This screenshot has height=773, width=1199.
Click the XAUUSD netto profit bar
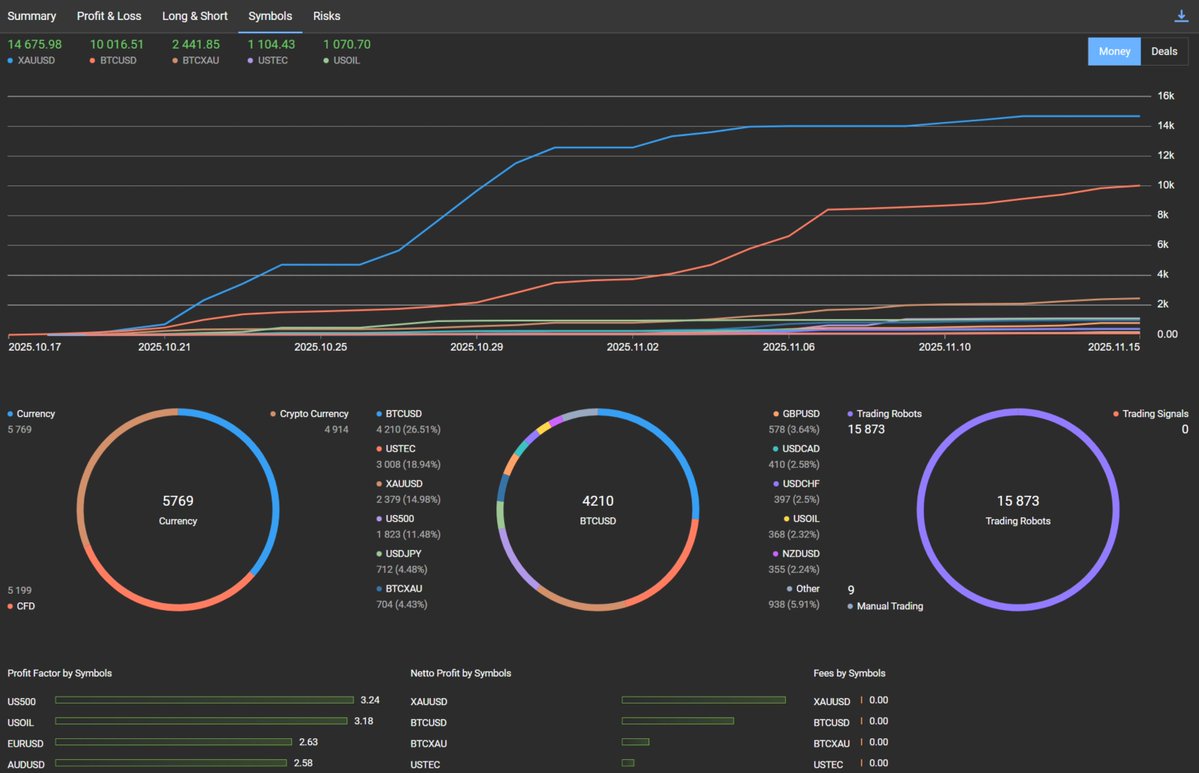(703, 700)
